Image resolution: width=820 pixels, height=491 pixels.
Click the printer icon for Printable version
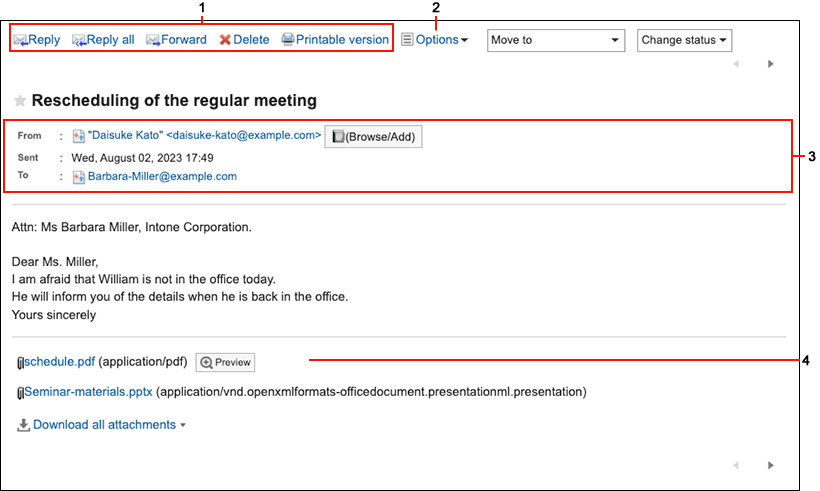(x=288, y=39)
